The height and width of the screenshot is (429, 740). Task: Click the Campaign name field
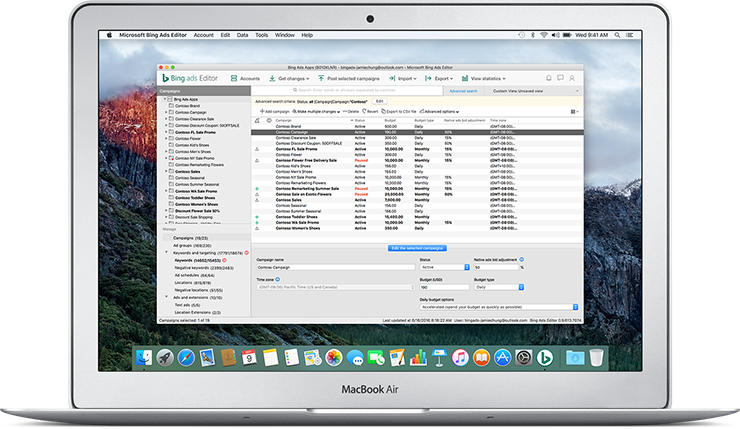point(336,267)
